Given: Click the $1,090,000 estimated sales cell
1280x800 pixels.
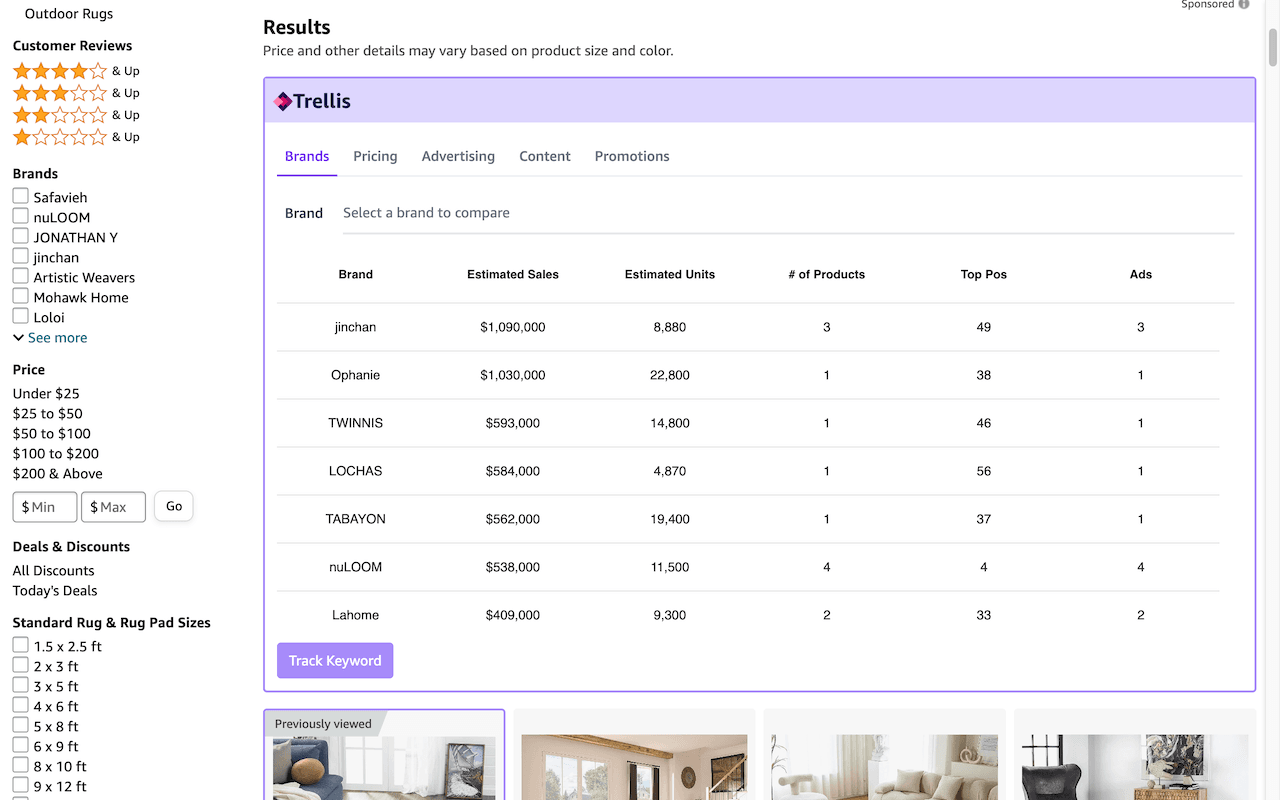Looking at the screenshot, I should pyautogui.click(x=513, y=327).
